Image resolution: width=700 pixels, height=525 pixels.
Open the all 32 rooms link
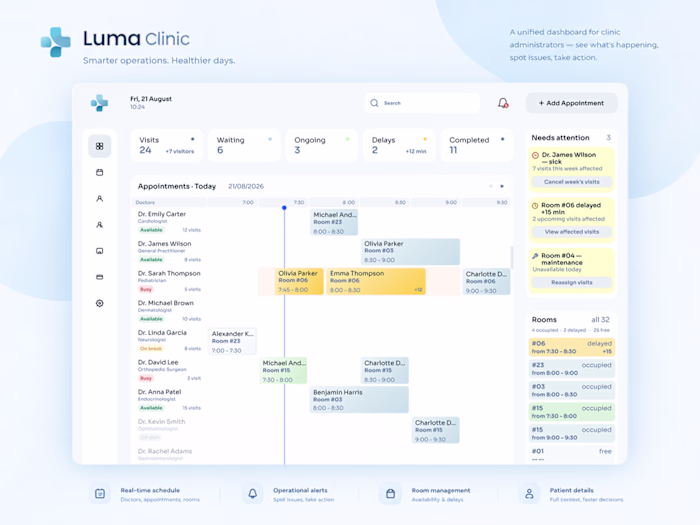point(600,320)
